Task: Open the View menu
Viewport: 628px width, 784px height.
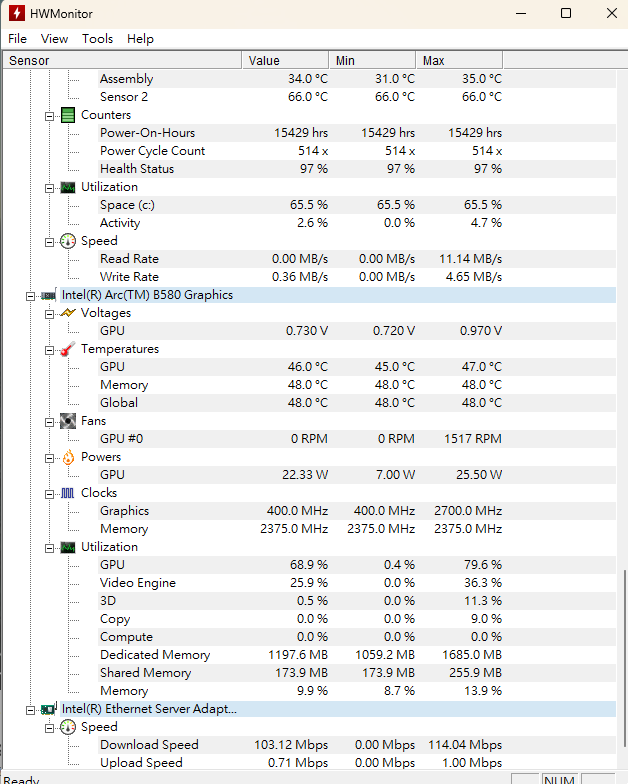Action: [54, 39]
